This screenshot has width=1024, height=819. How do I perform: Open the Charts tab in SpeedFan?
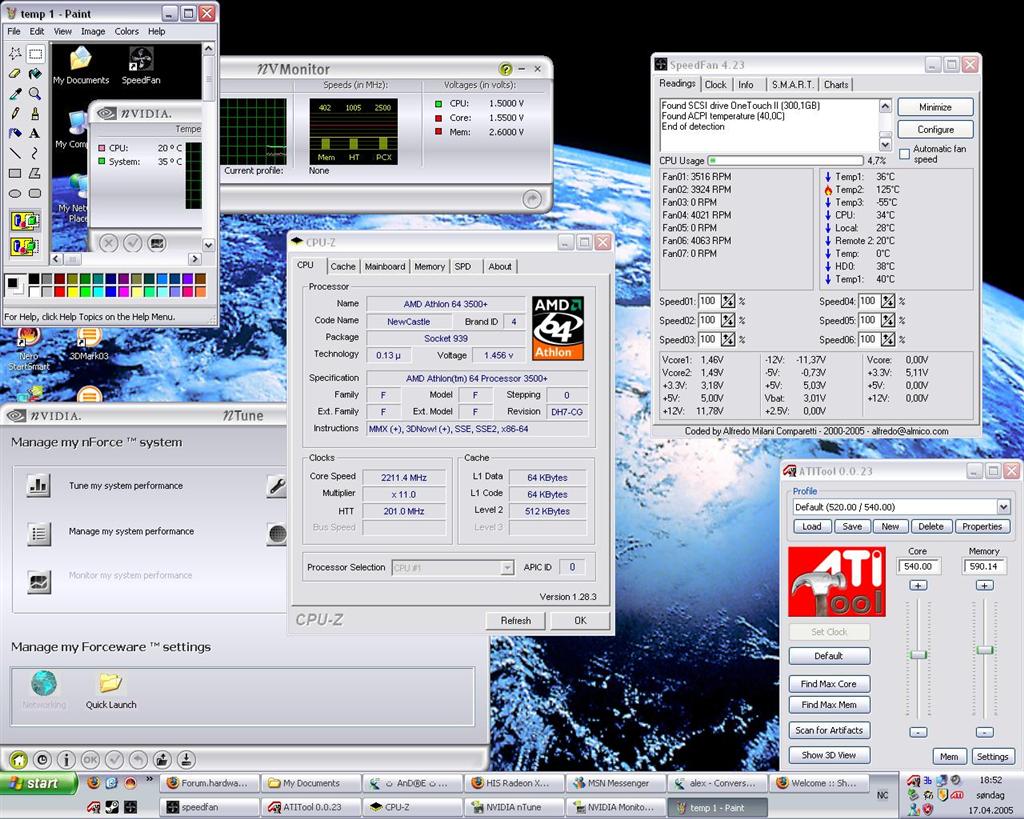pyautogui.click(x=836, y=85)
